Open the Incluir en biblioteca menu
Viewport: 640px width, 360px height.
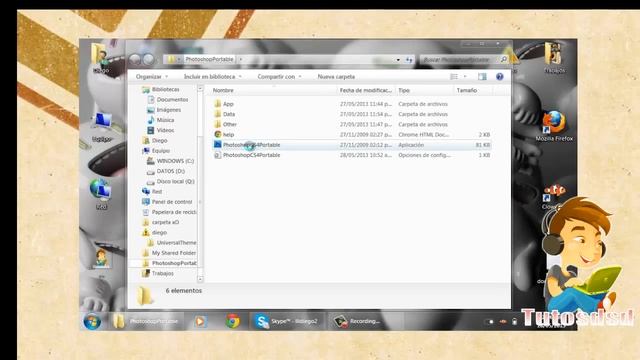(212, 77)
